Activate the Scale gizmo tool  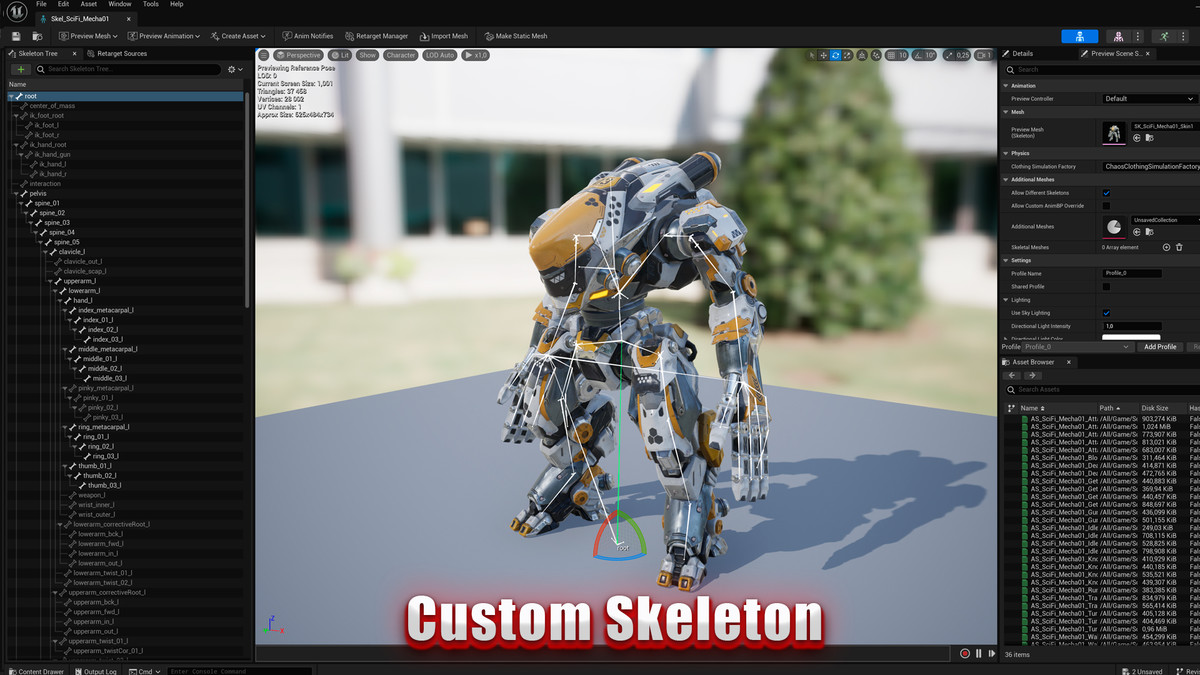pyautogui.click(x=848, y=55)
